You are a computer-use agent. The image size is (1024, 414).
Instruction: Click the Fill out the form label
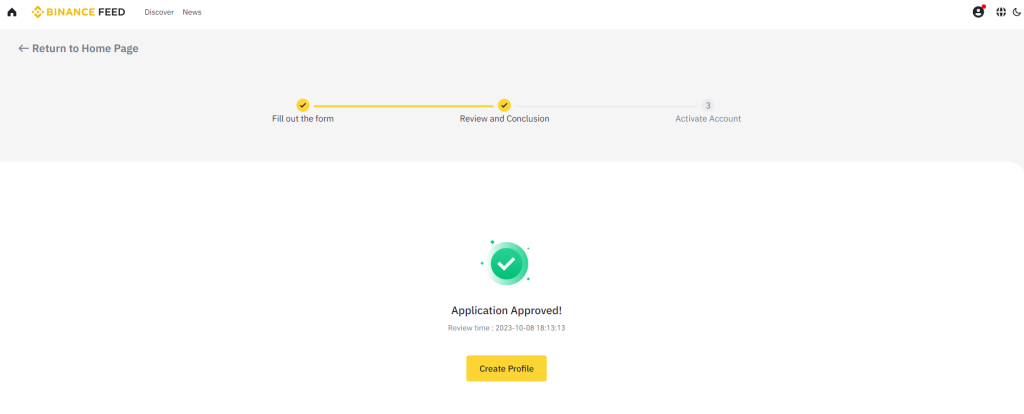(303, 119)
